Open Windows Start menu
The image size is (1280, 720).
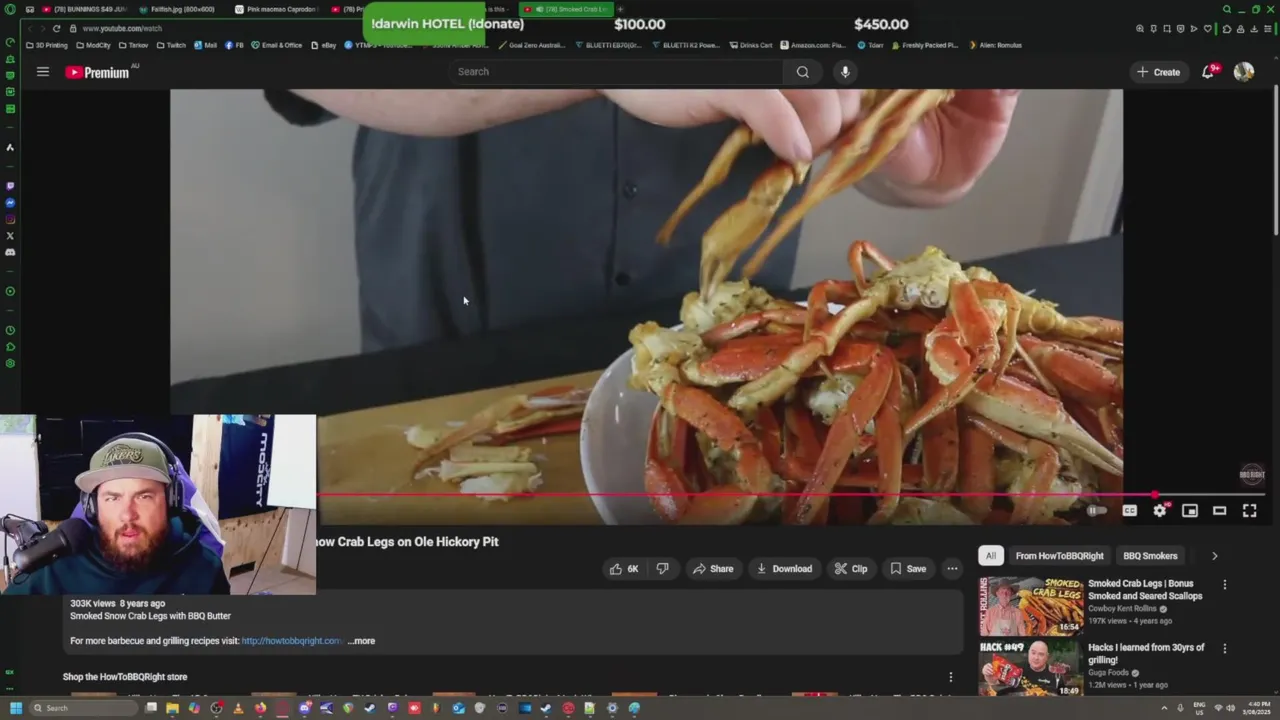point(15,708)
